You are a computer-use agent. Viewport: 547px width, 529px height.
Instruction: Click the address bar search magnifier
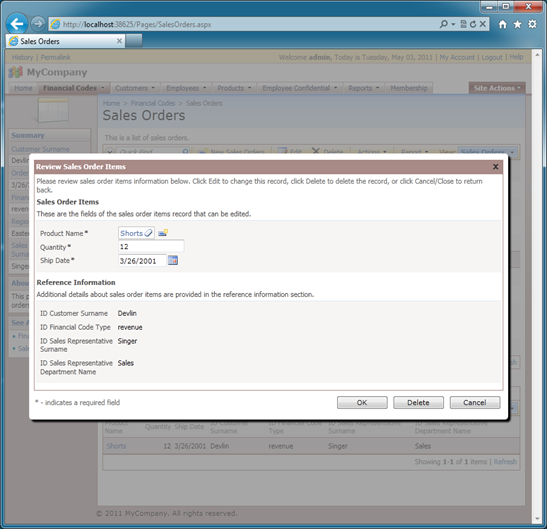pyautogui.click(x=443, y=24)
